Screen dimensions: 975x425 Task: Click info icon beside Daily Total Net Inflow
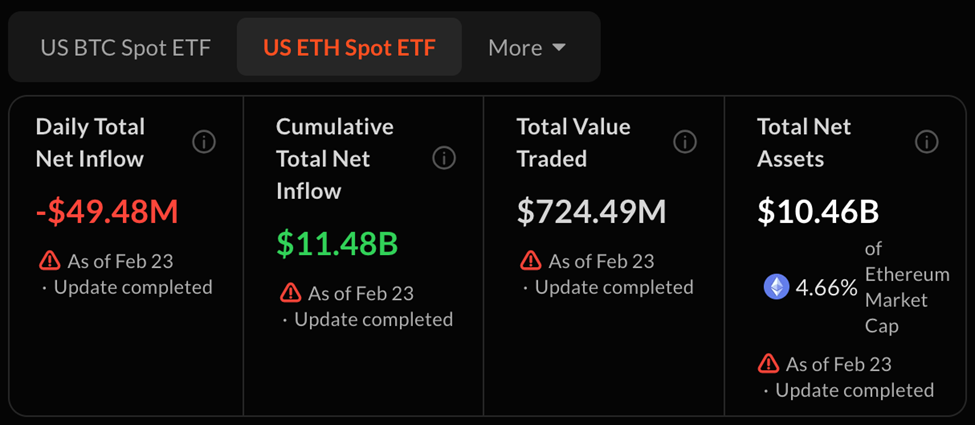(x=204, y=142)
